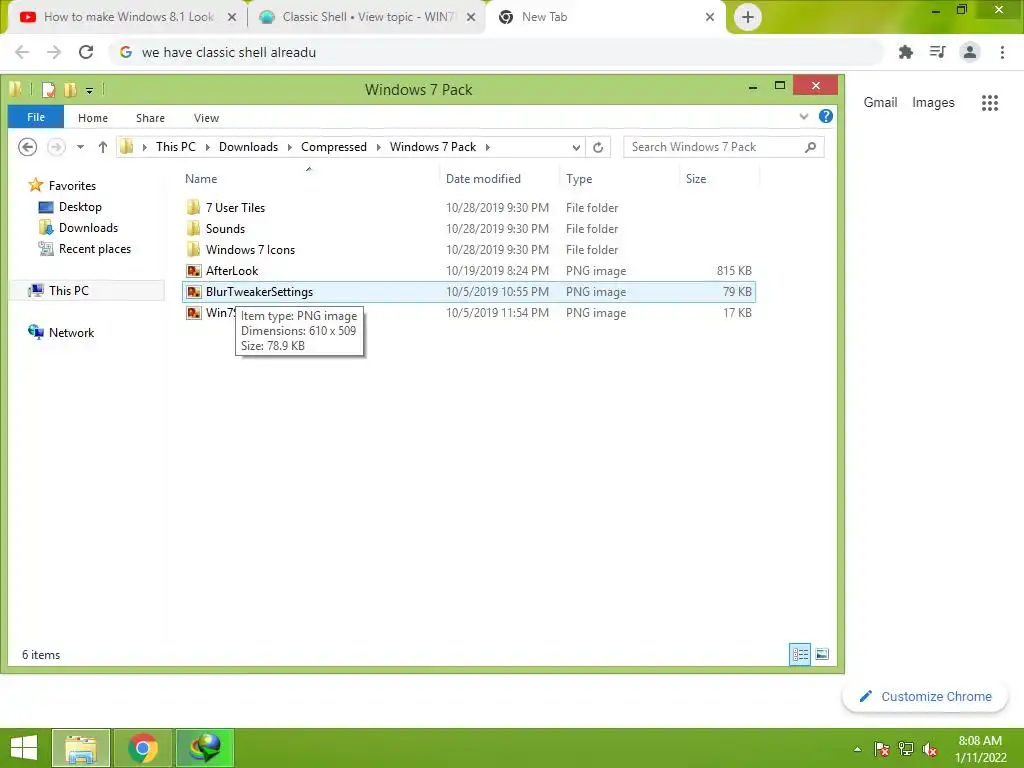Open Customize Quick Access Toolbar dropdown
1024x768 pixels.
coord(89,90)
